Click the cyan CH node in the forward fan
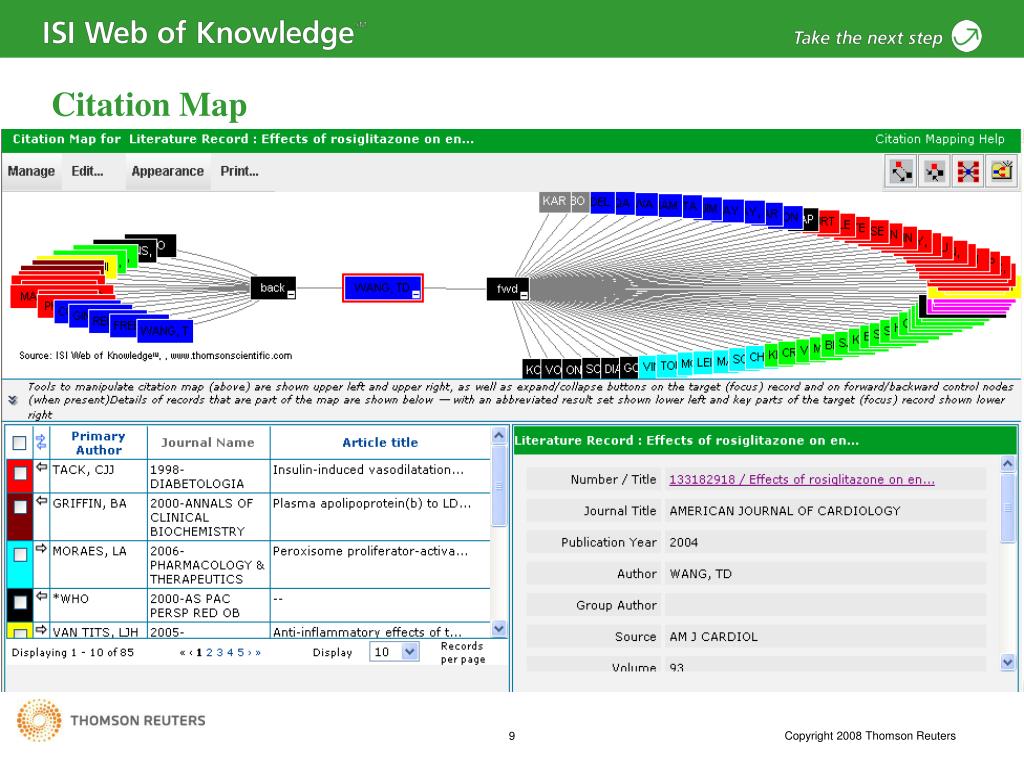1024x768 pixels. coord(756,357)
